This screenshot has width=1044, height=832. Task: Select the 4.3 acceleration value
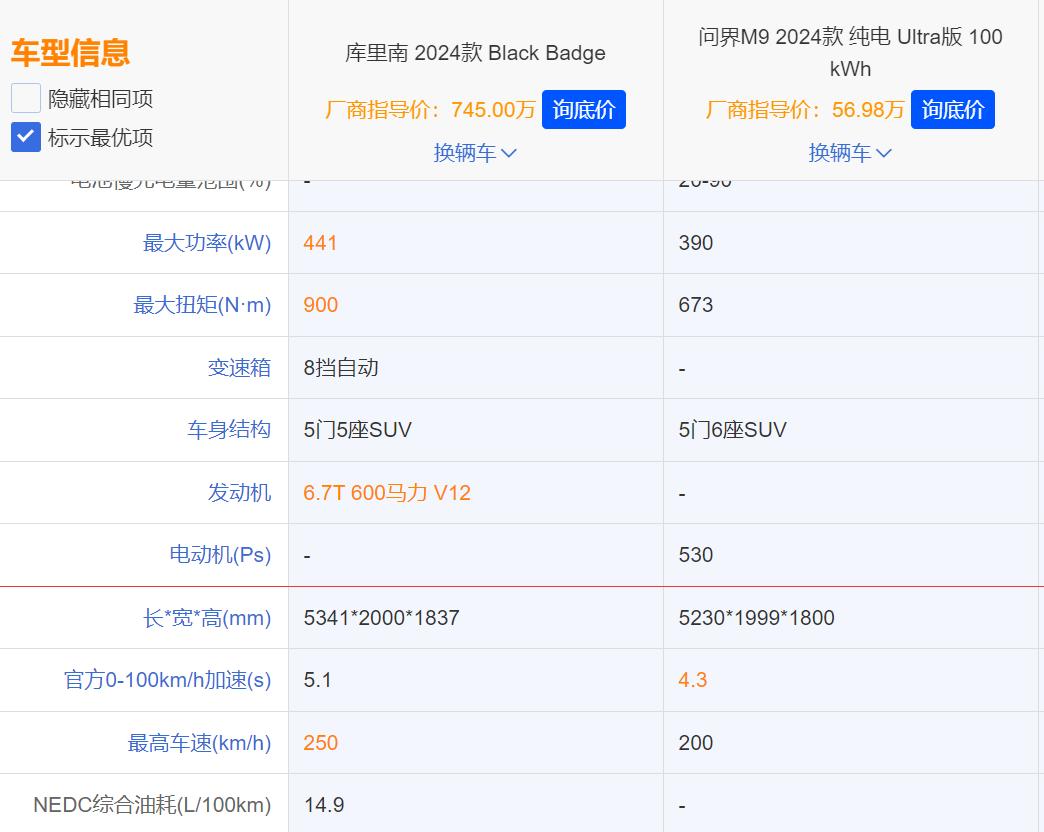pyautogui.click(x=692, y=680)
